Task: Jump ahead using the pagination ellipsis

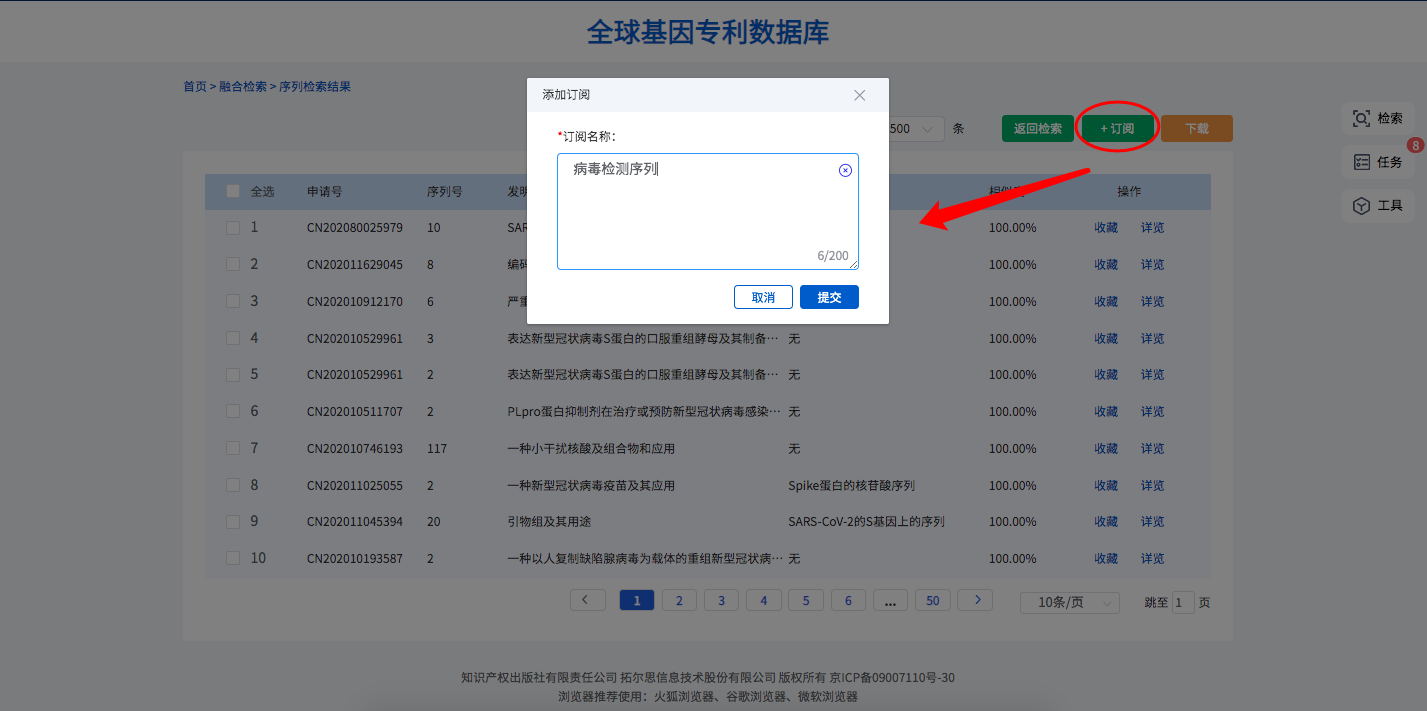Action: point(890,600)
